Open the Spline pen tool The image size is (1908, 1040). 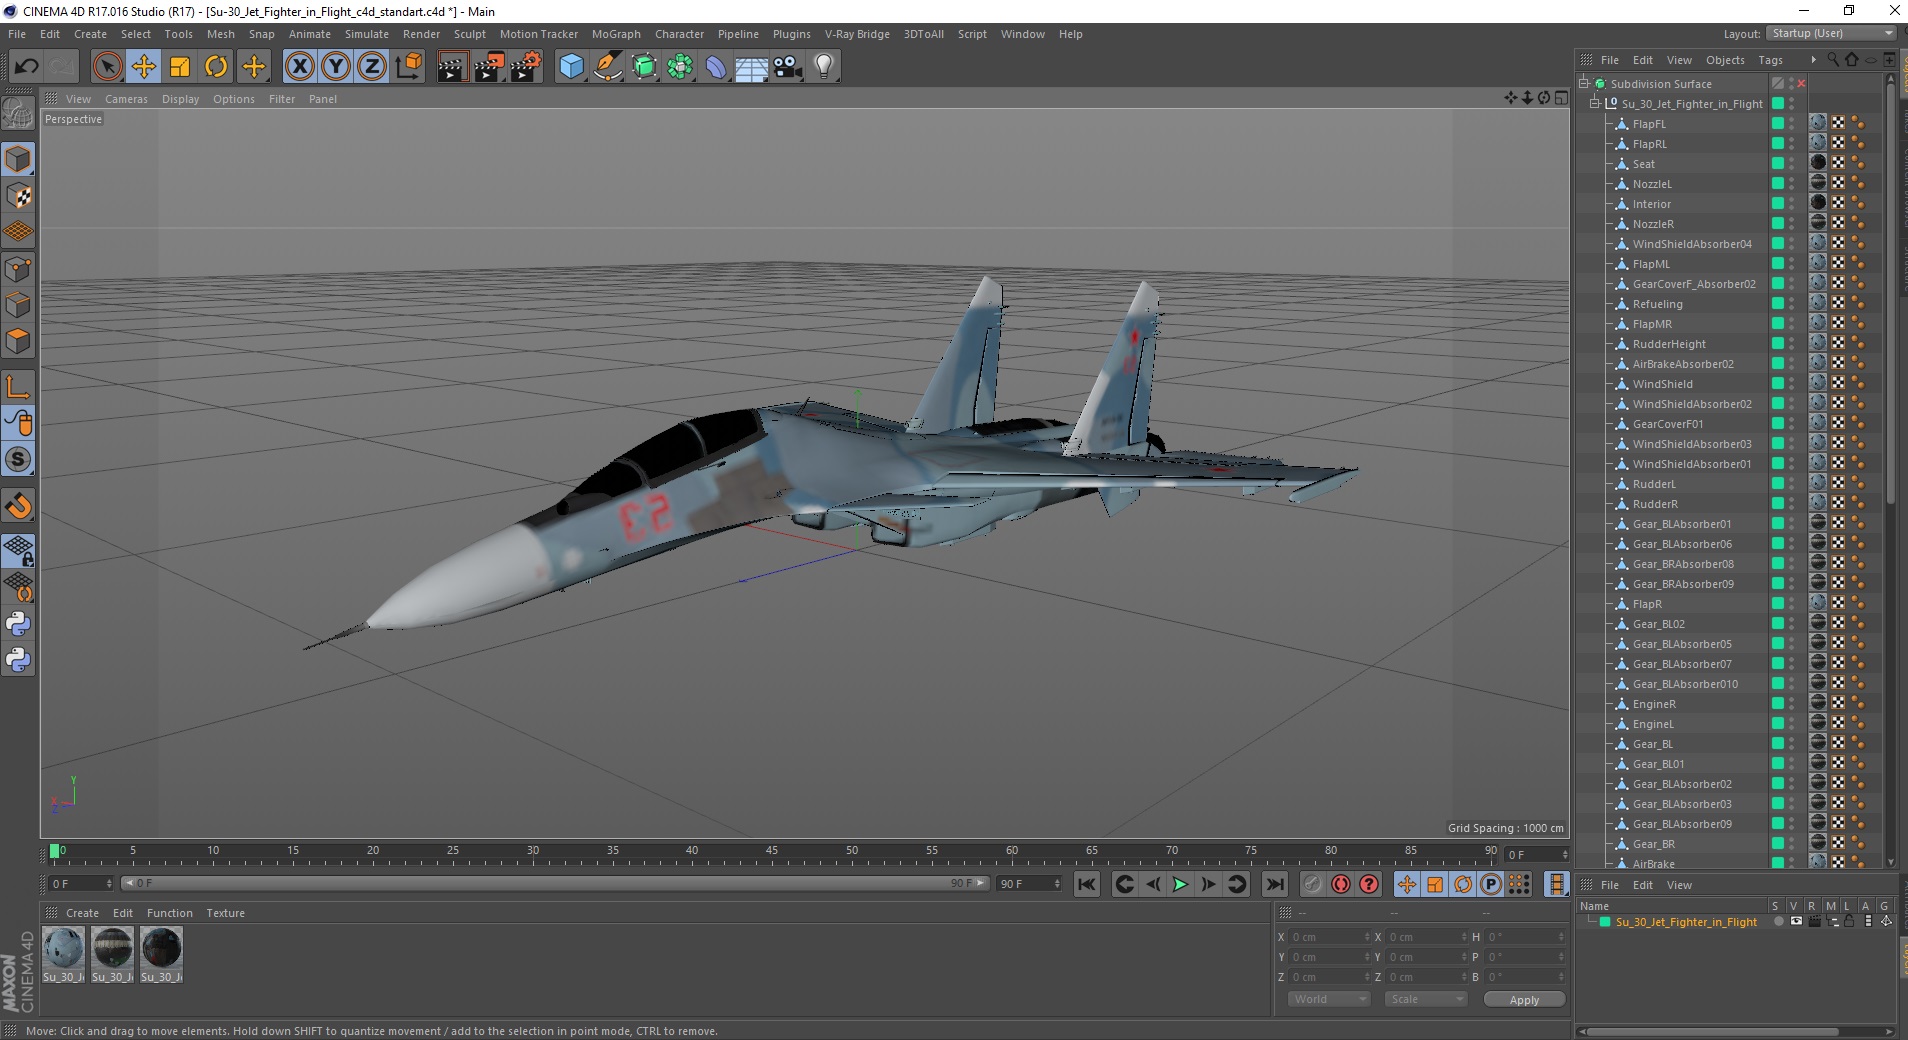click(608, 67)
